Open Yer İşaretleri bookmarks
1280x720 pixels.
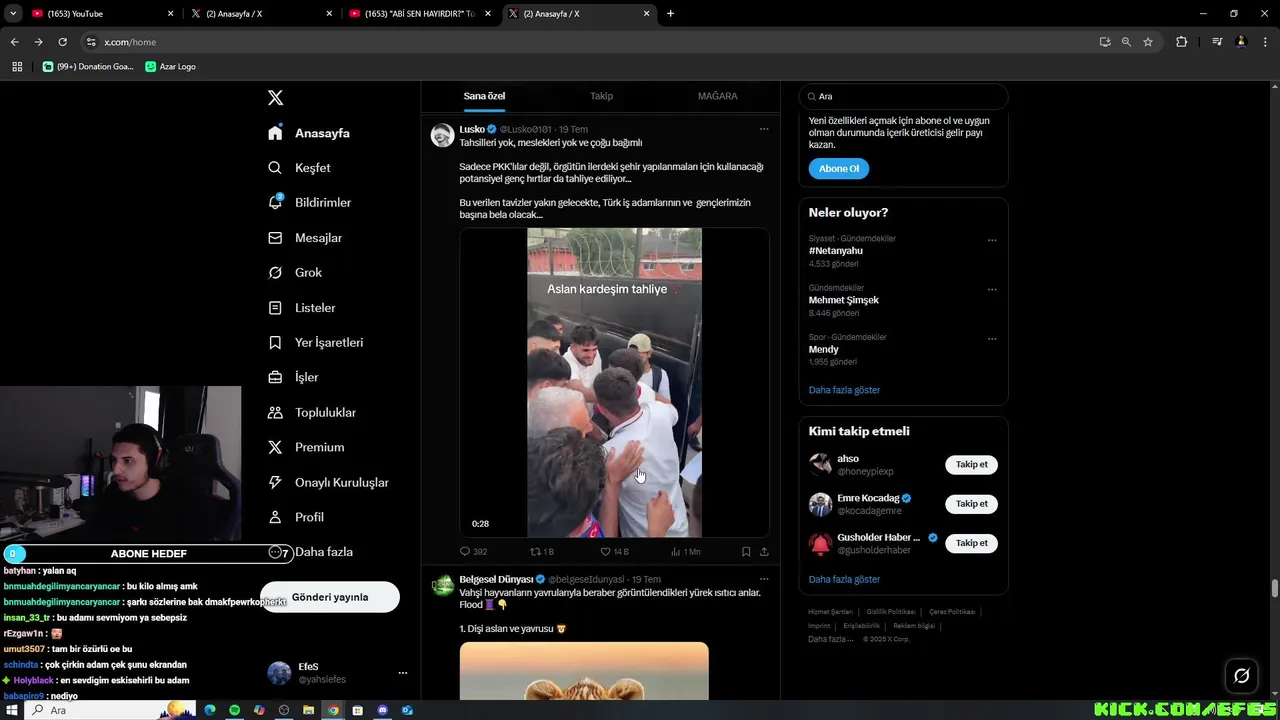tap(315, 343)
